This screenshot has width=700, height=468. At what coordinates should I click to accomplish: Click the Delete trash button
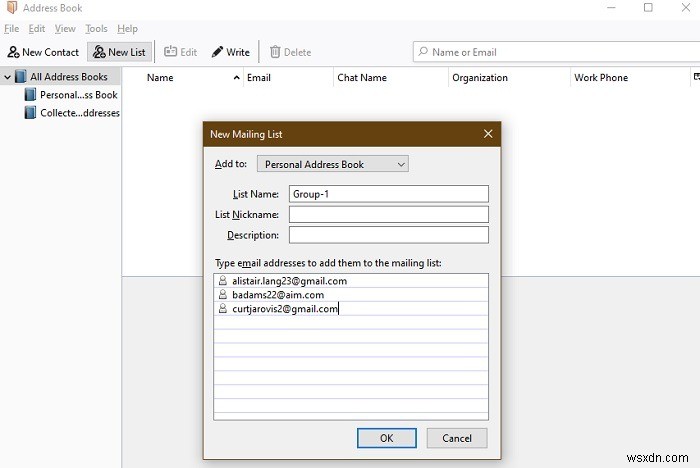(290, 52)
